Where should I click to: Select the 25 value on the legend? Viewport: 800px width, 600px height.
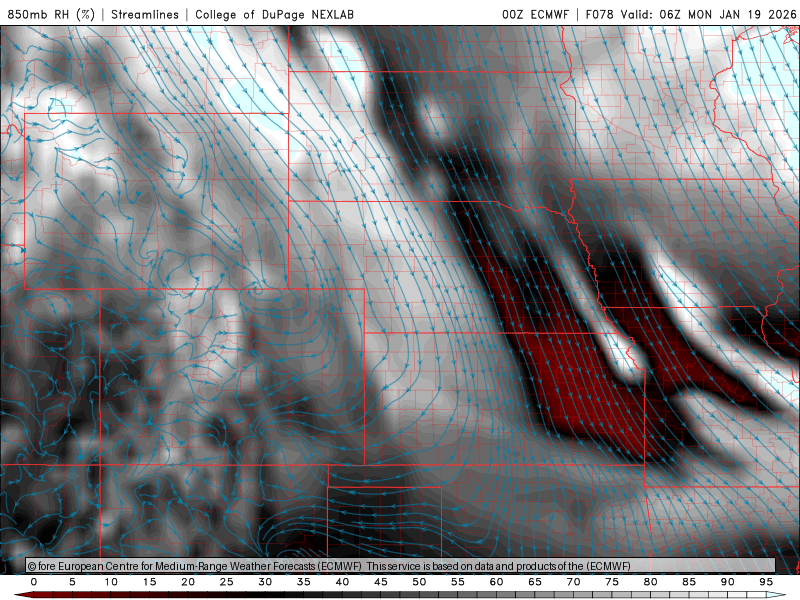(227, 582)
